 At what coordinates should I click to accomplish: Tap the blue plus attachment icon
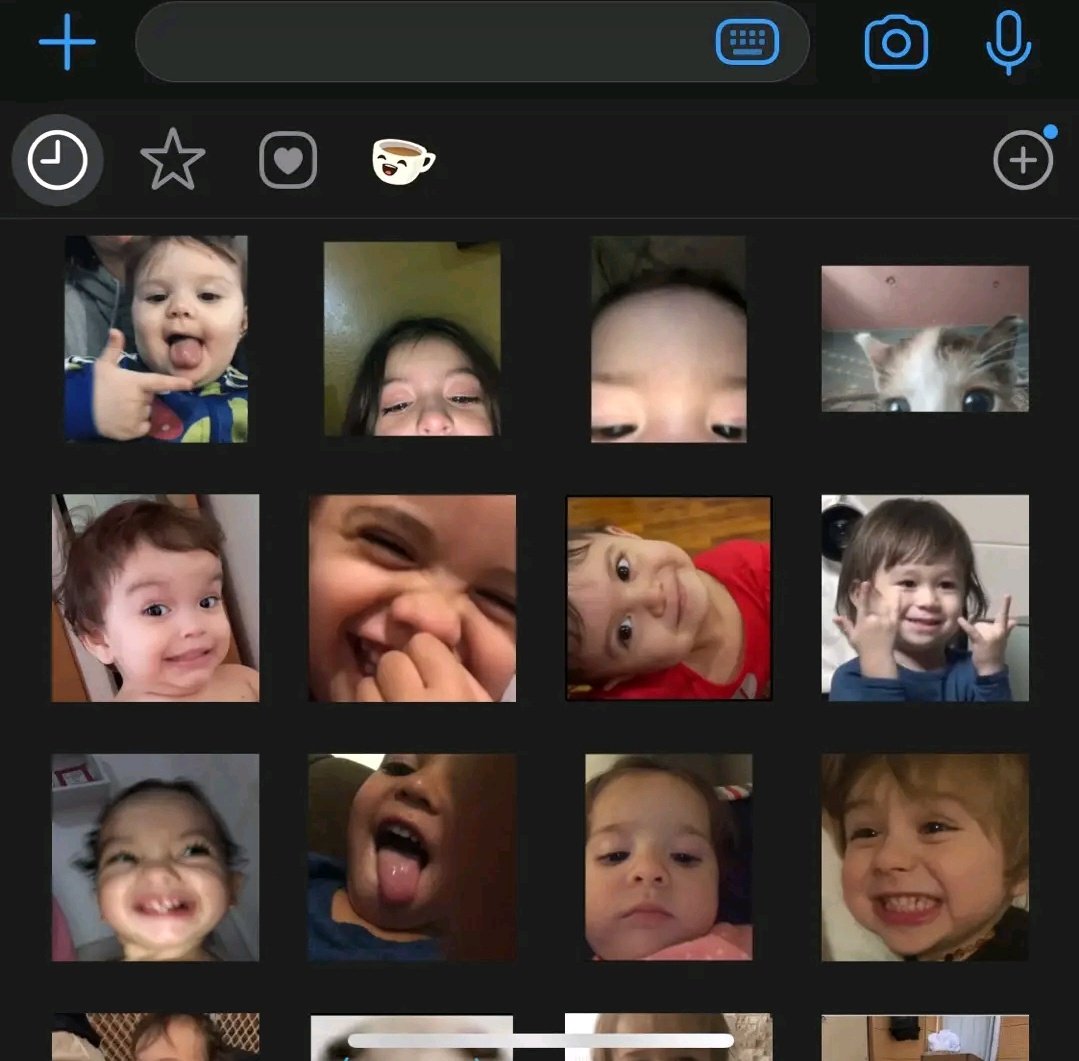(67, 43)
